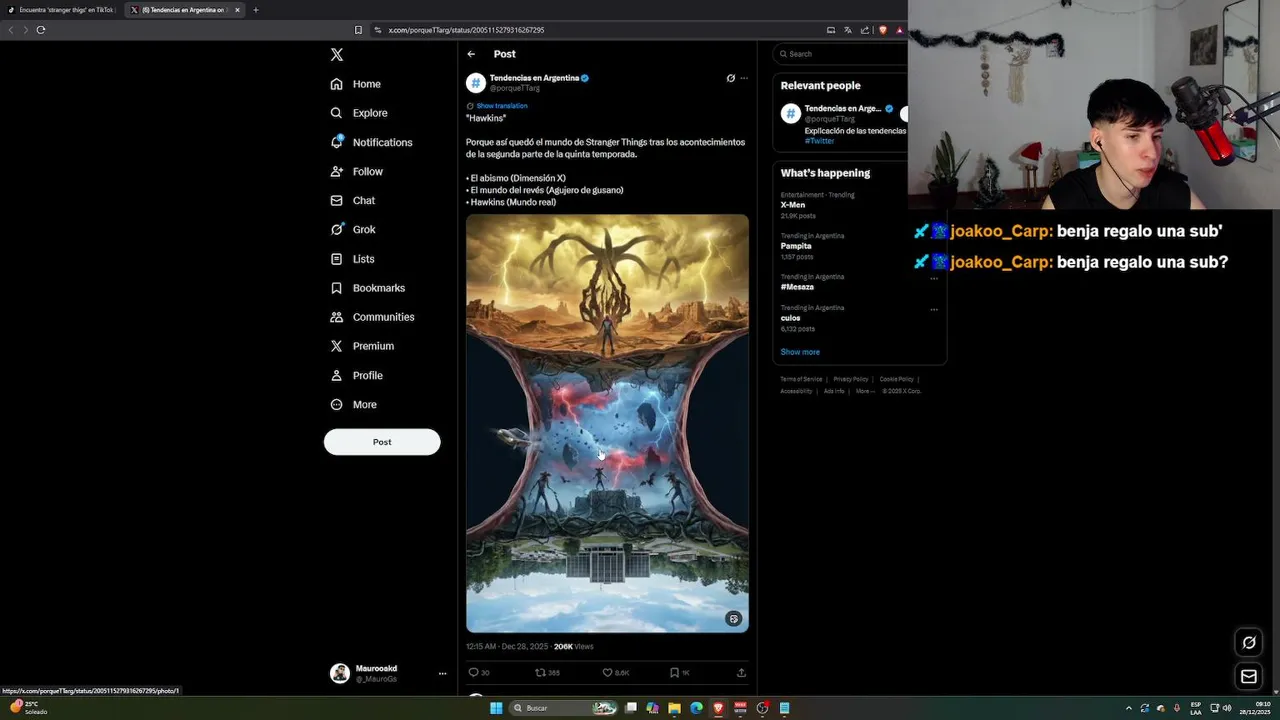This screenshot has height=720, width=1280.
Task: Click the share icon below post
Action: (741, 673)
